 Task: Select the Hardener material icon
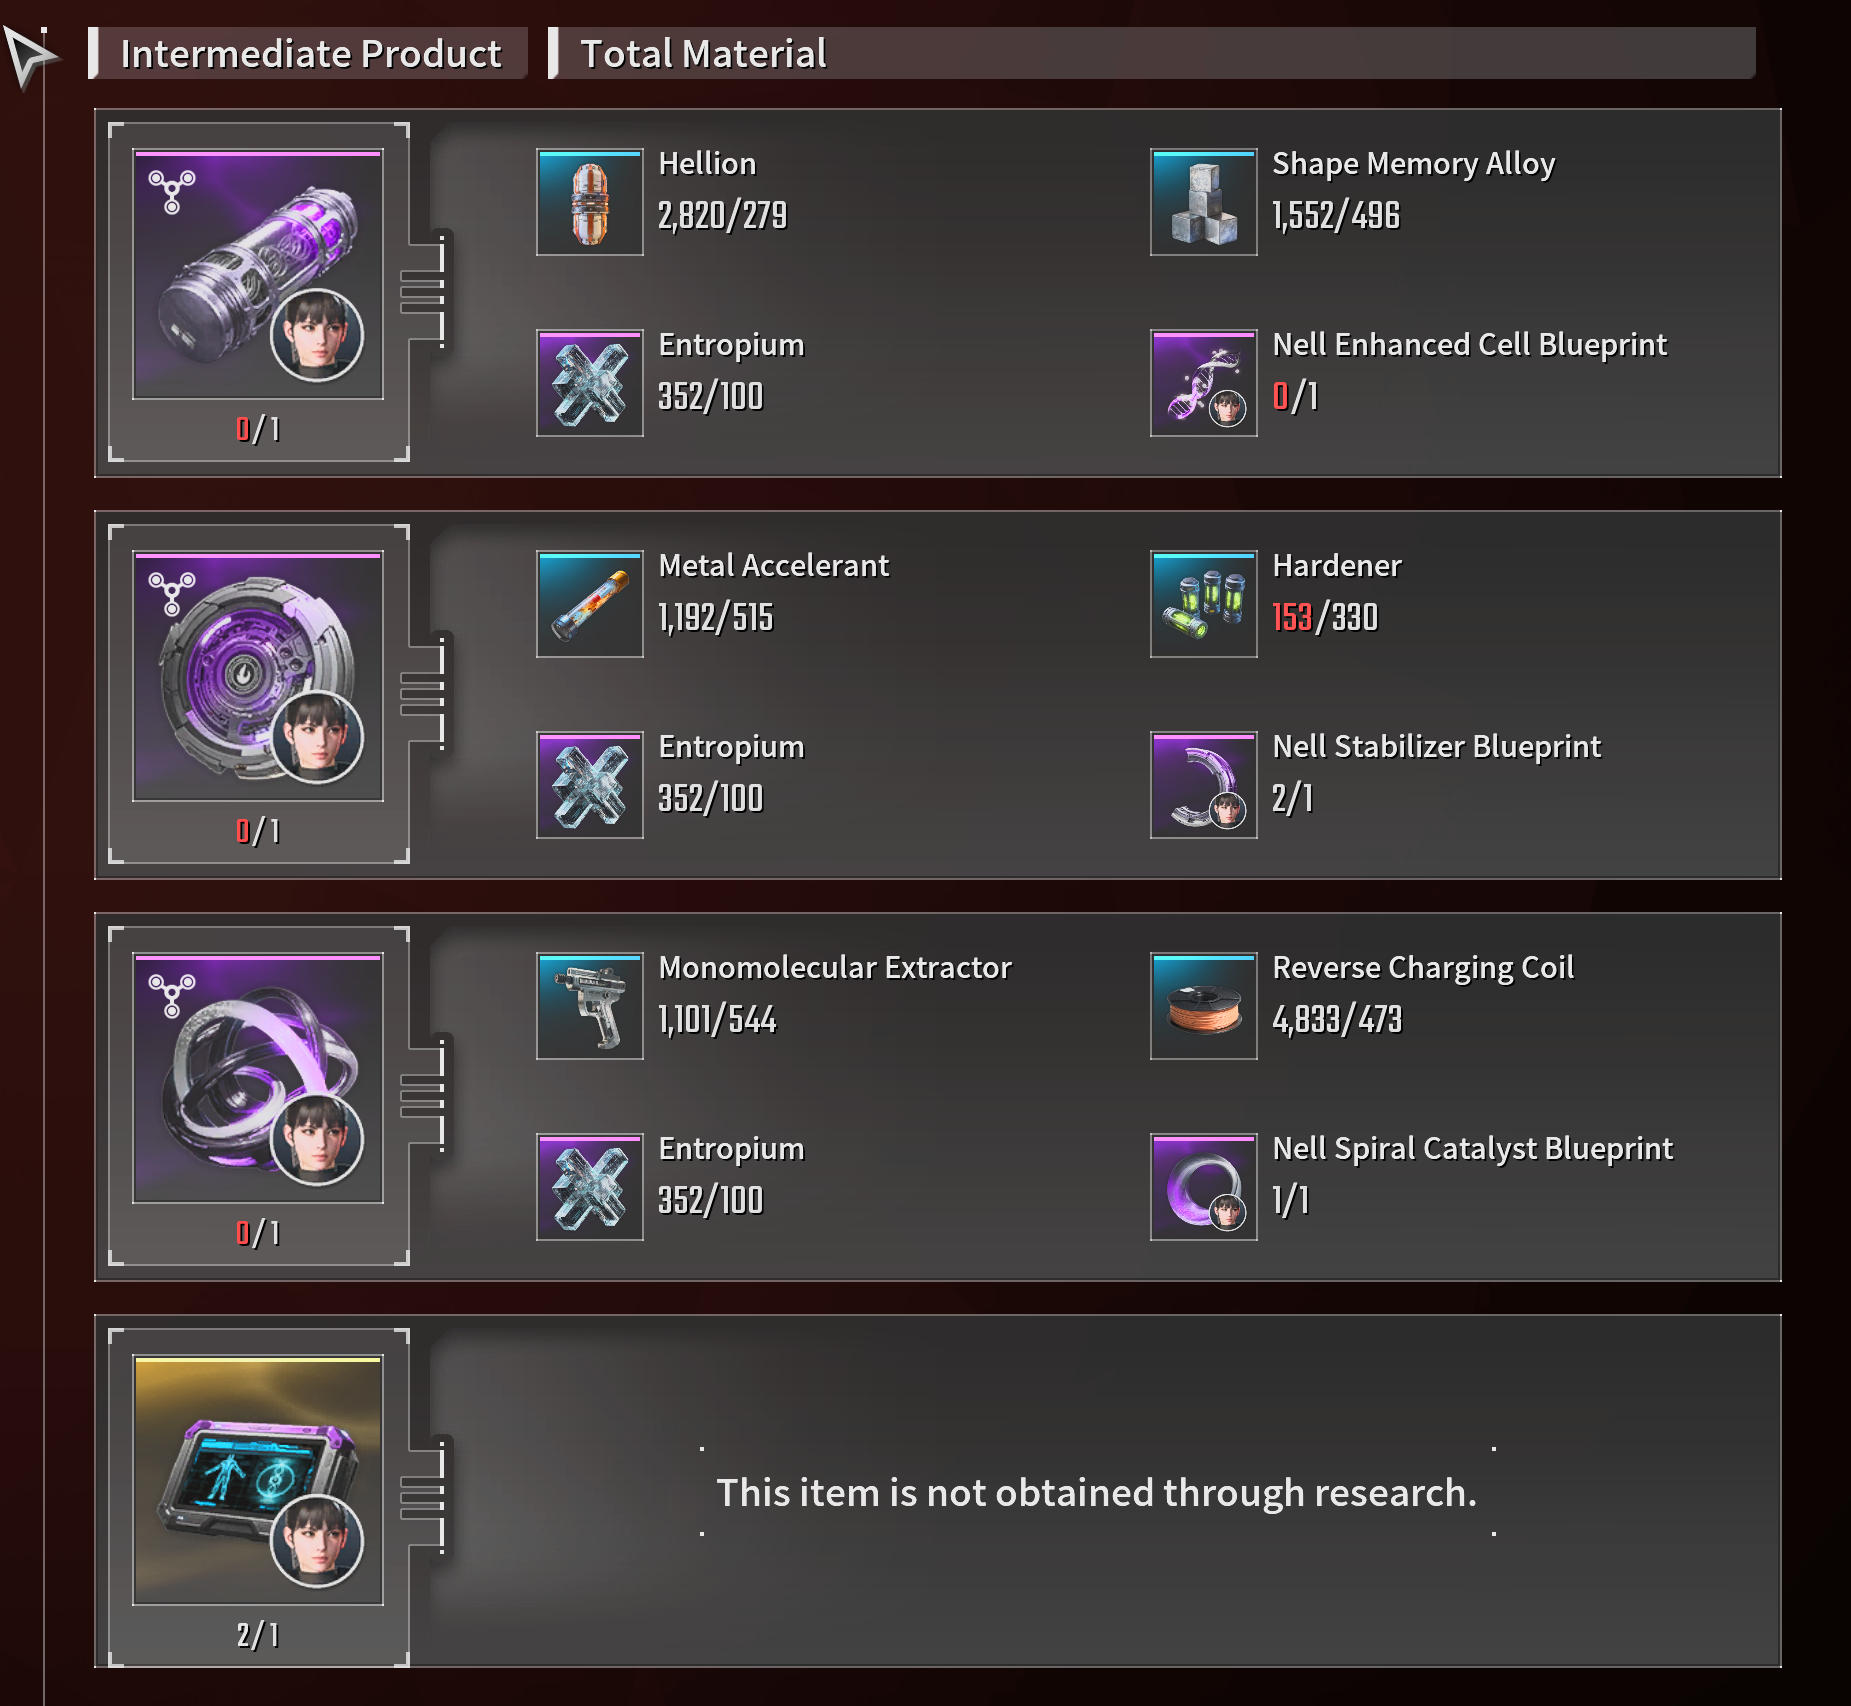coord(1203,604)
